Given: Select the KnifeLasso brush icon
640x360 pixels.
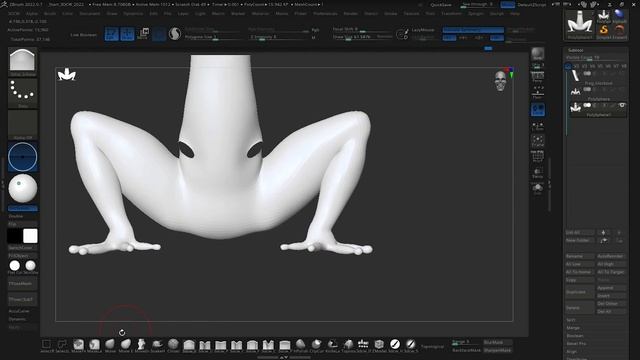Looking at the screenshot, I should pyautogui.click(x=332, y=344).
